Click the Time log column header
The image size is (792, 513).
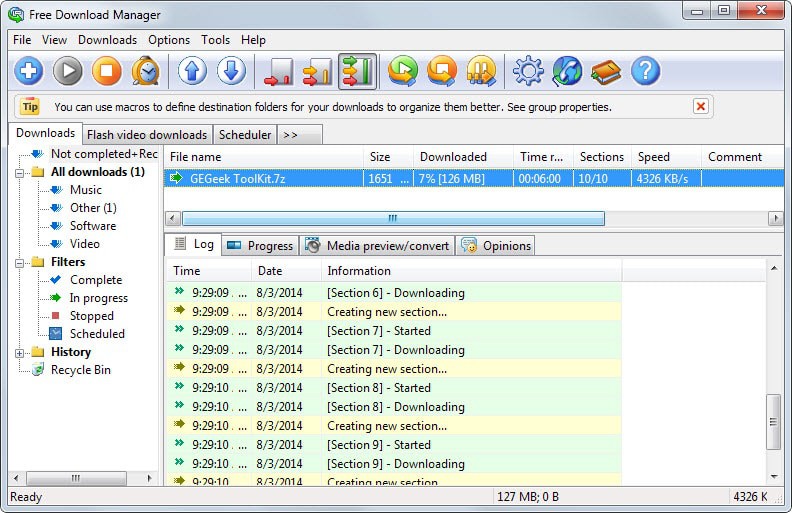point(209,271)
